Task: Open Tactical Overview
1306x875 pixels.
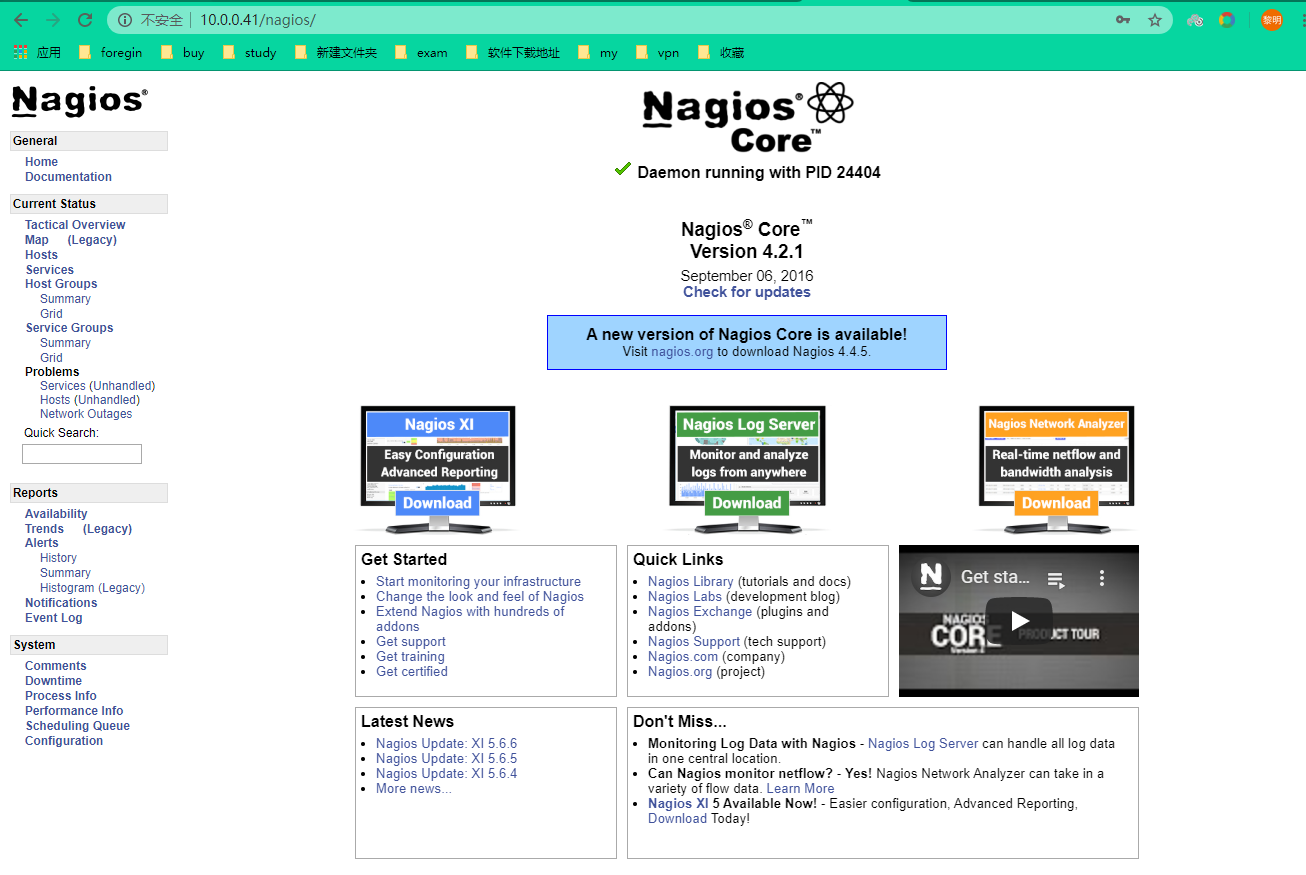Action: (75, 225)
